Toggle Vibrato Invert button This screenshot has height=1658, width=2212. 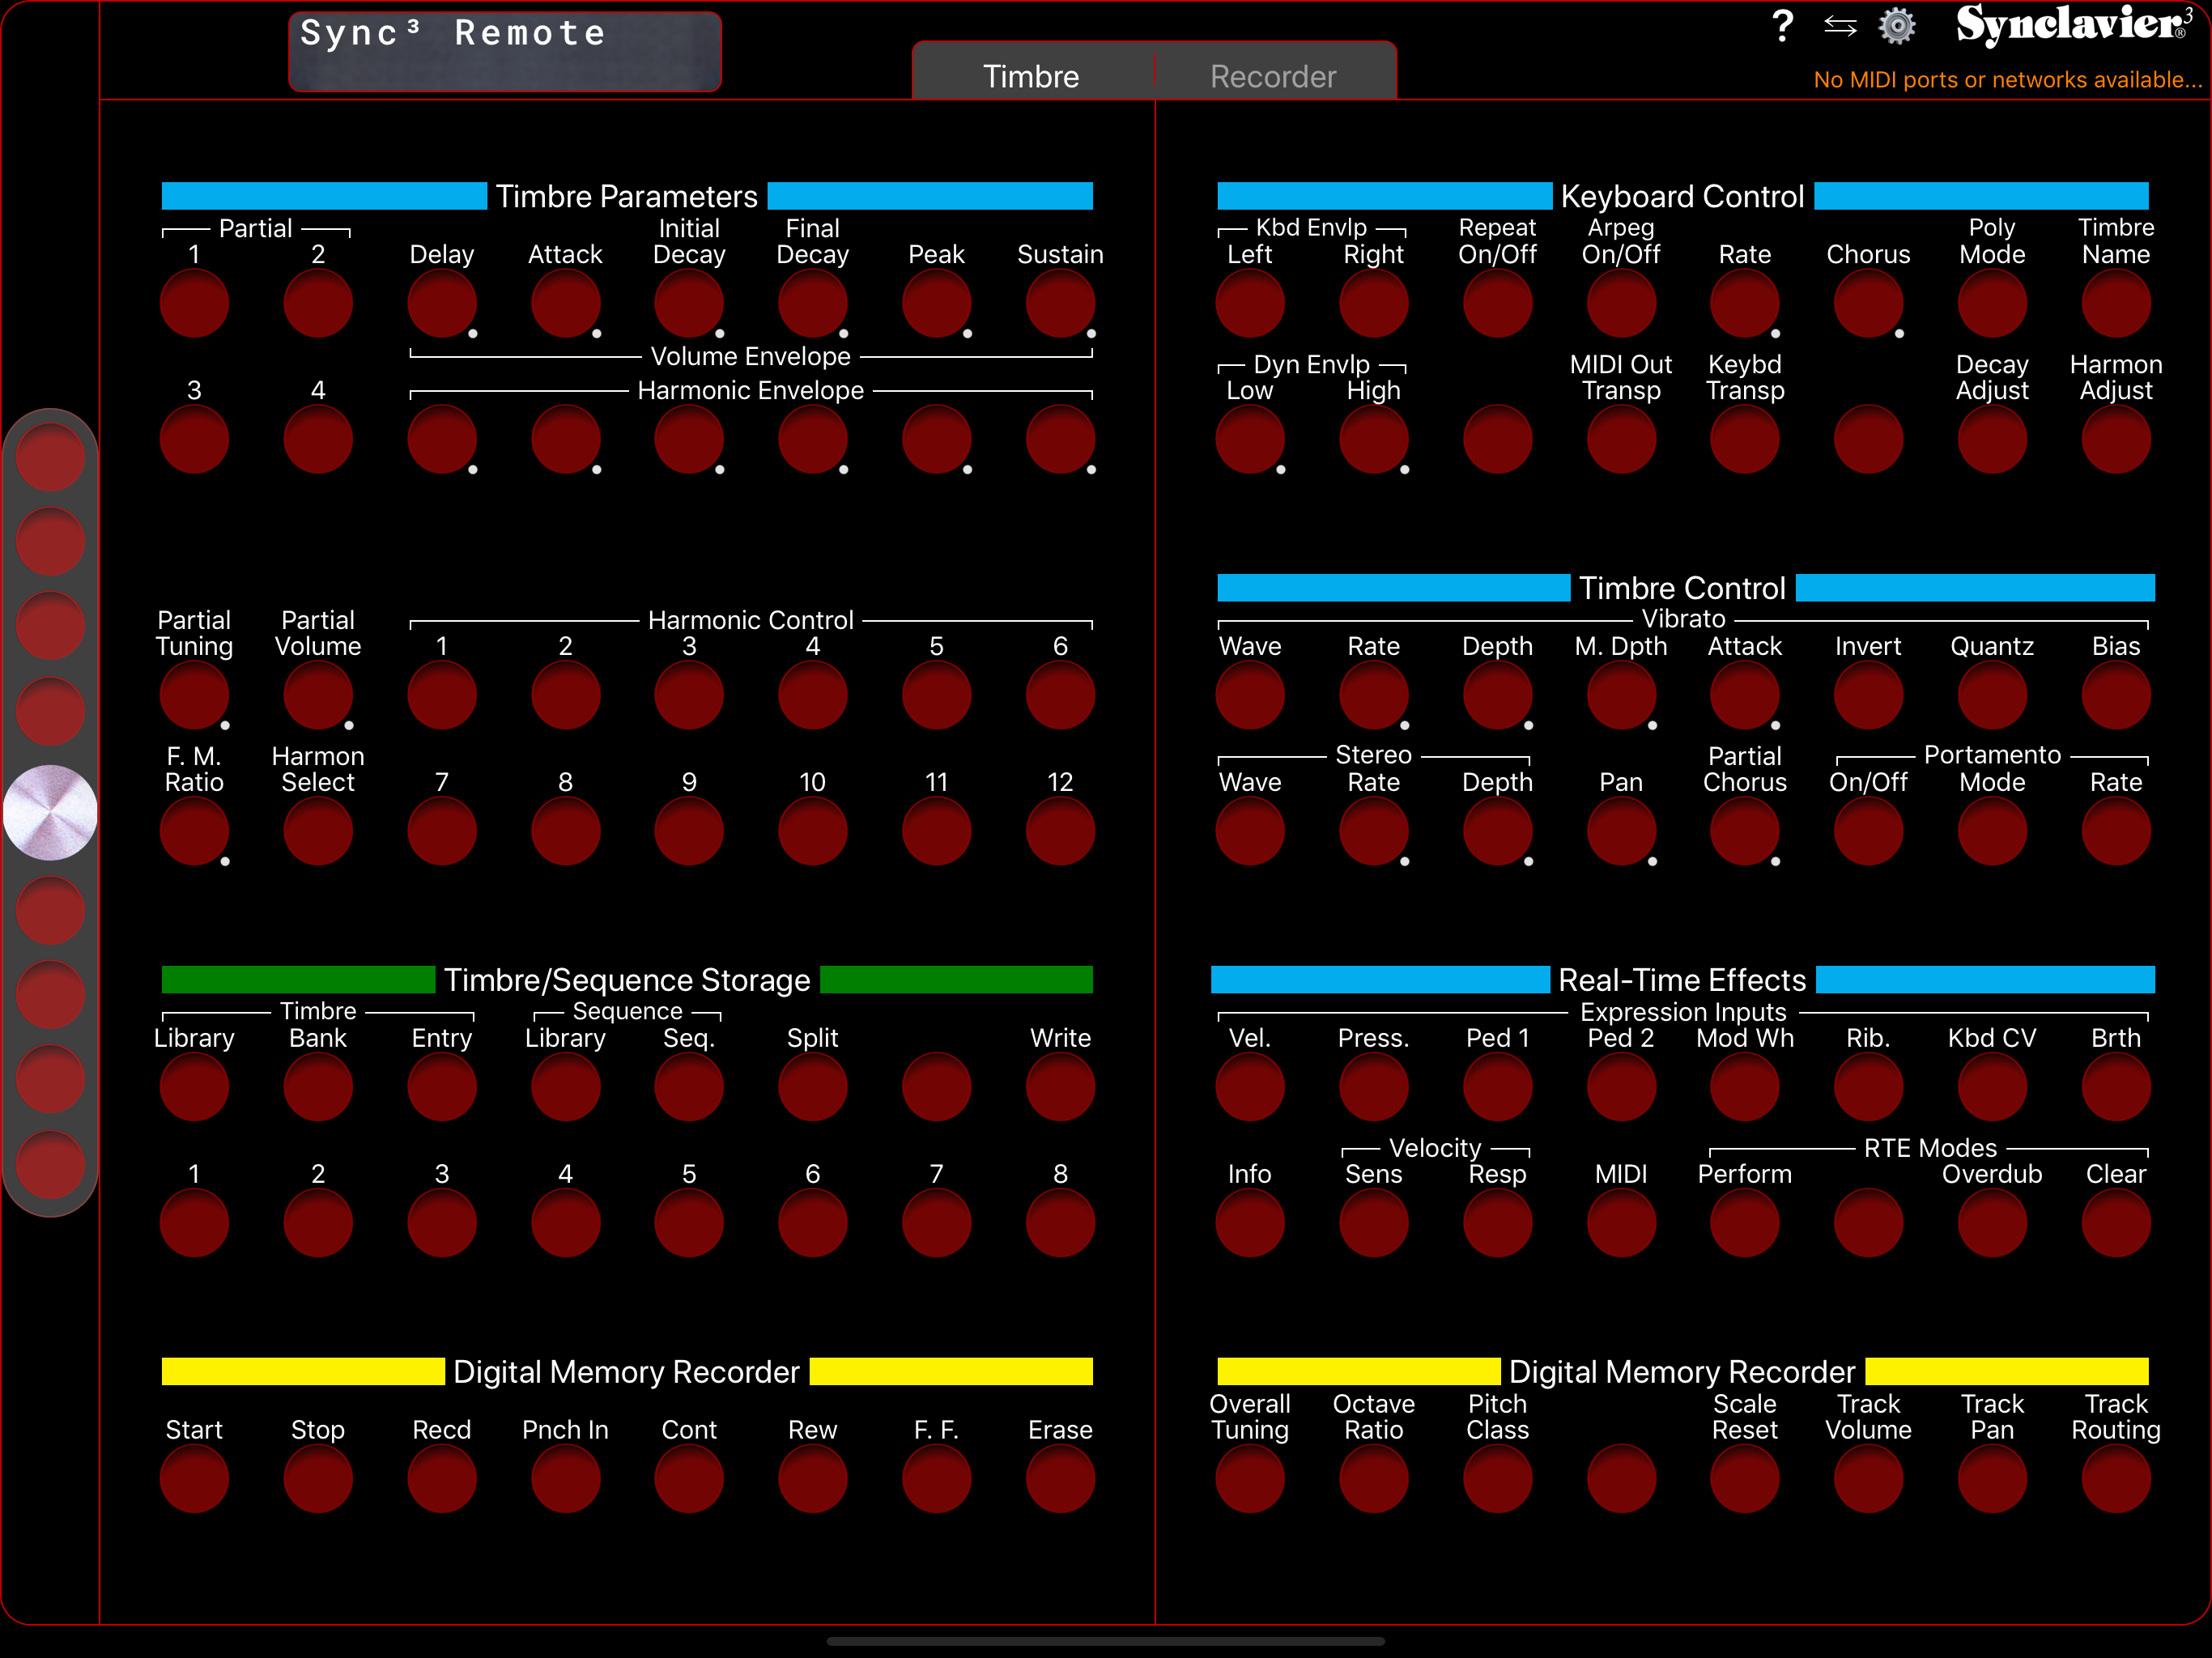(1869, 696)
